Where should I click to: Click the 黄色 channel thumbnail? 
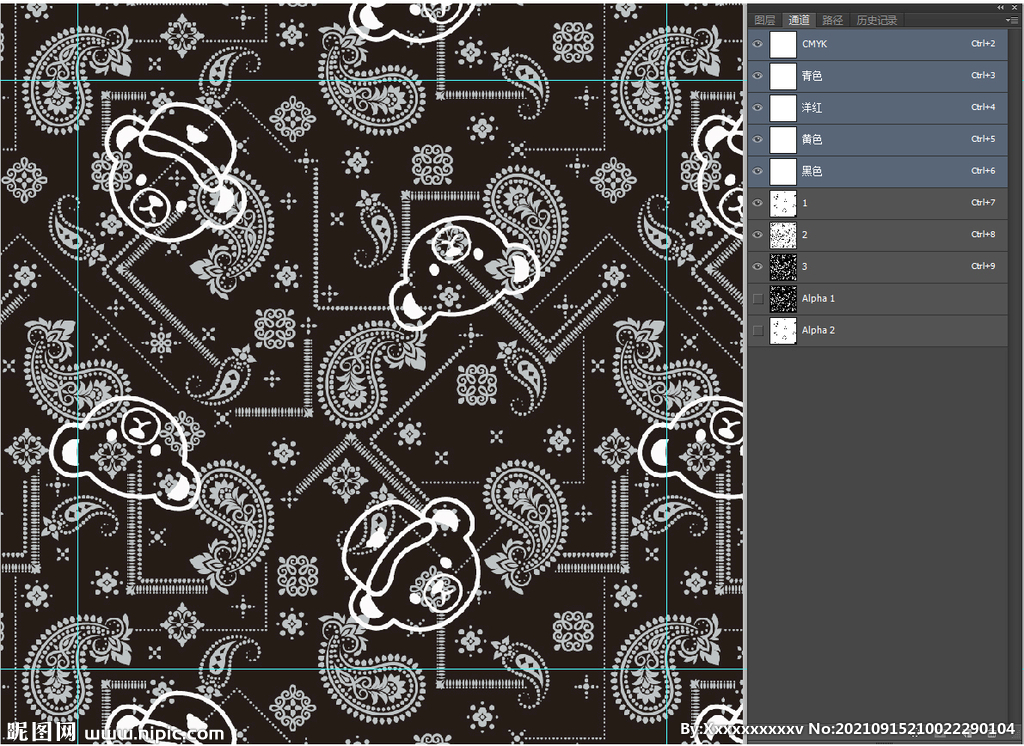783,140
